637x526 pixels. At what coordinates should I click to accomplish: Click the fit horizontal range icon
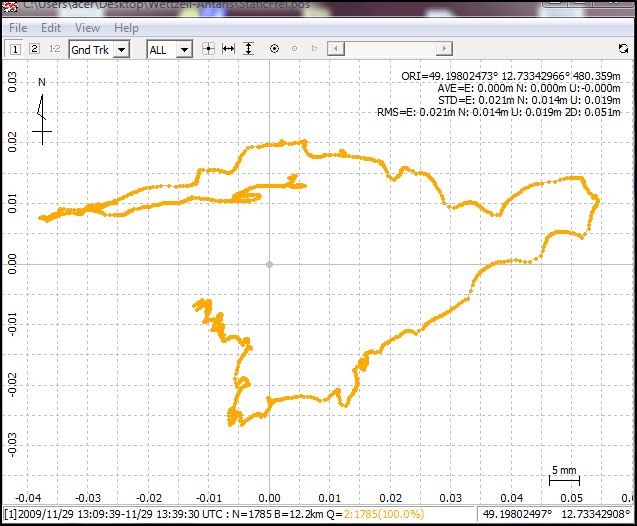[x=228, y=48]
